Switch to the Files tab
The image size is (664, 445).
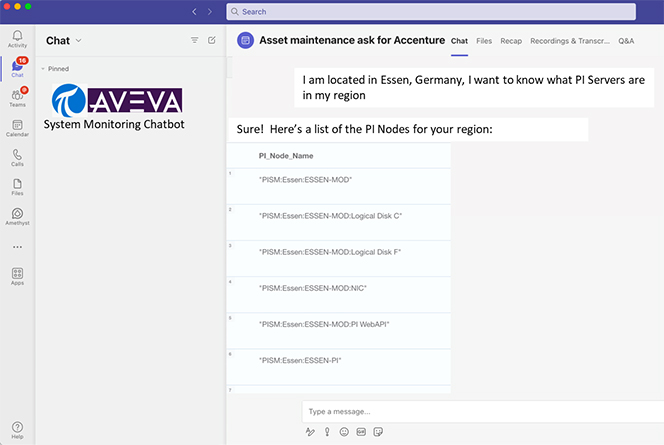coord(484,41)
